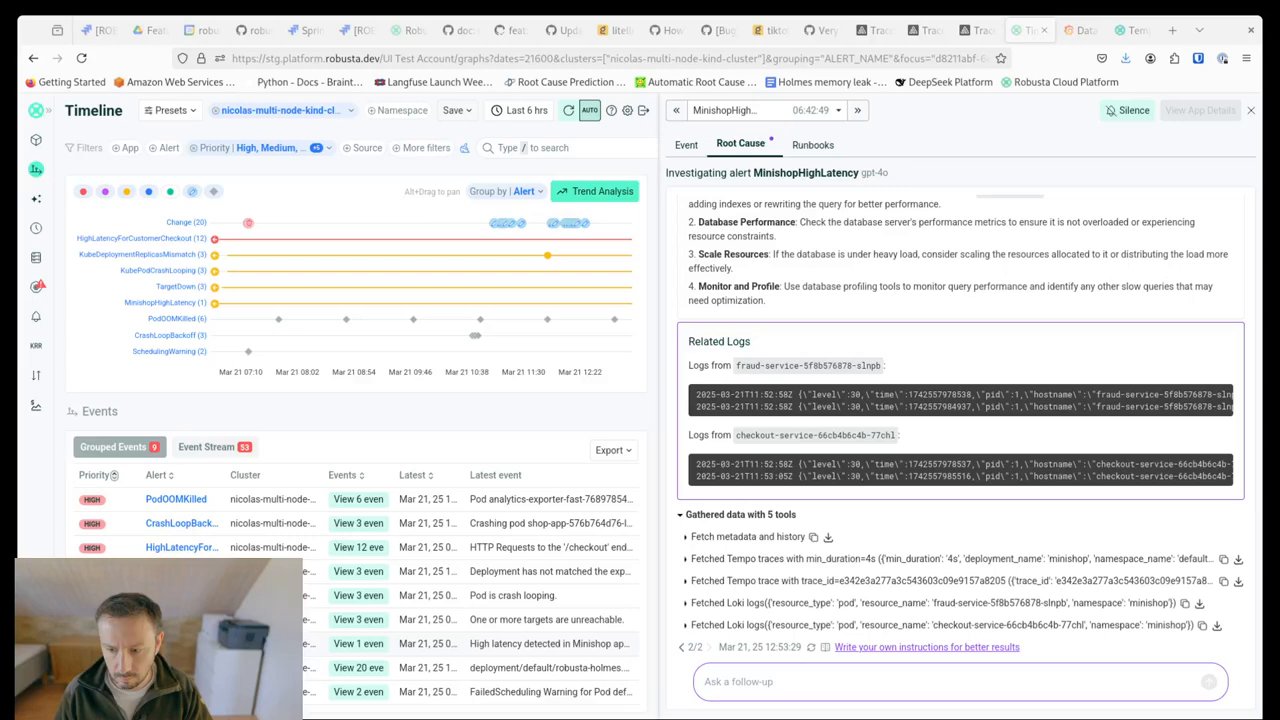Sort the table by Priority column

pos(99,475)
